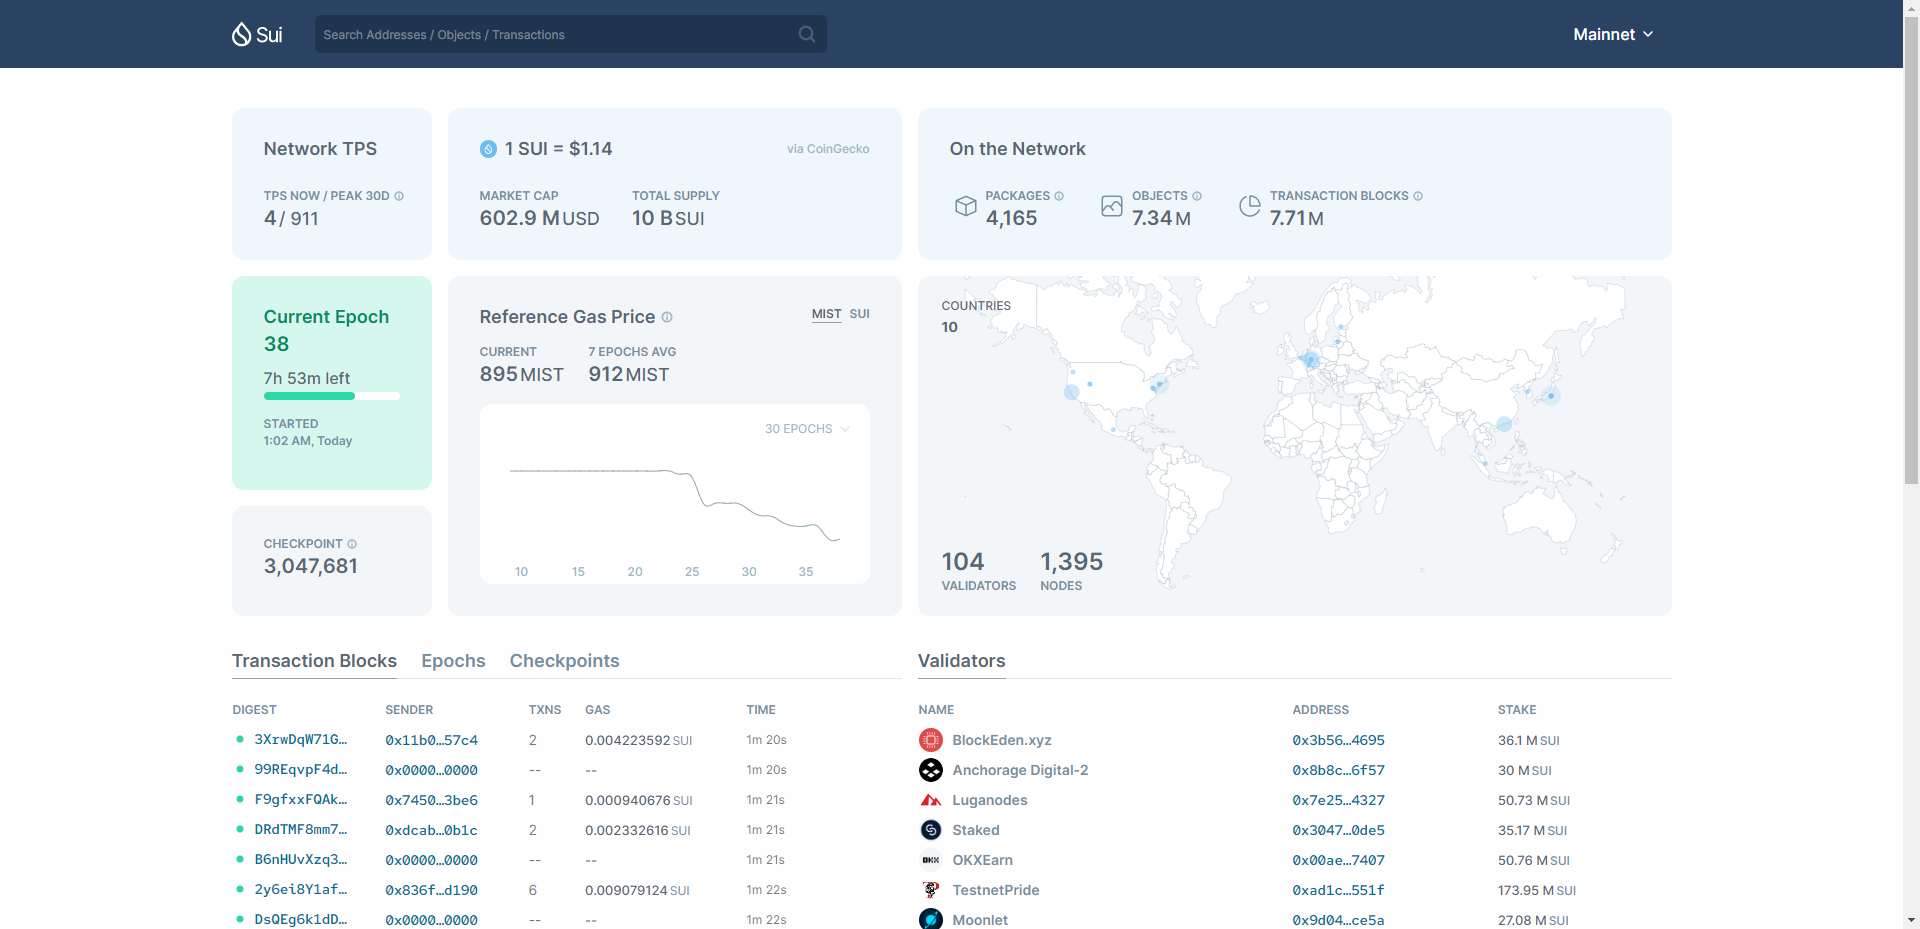Open transaction digest 3XrwDqW71G
The image size is (1920, 929).
[300, 740]
